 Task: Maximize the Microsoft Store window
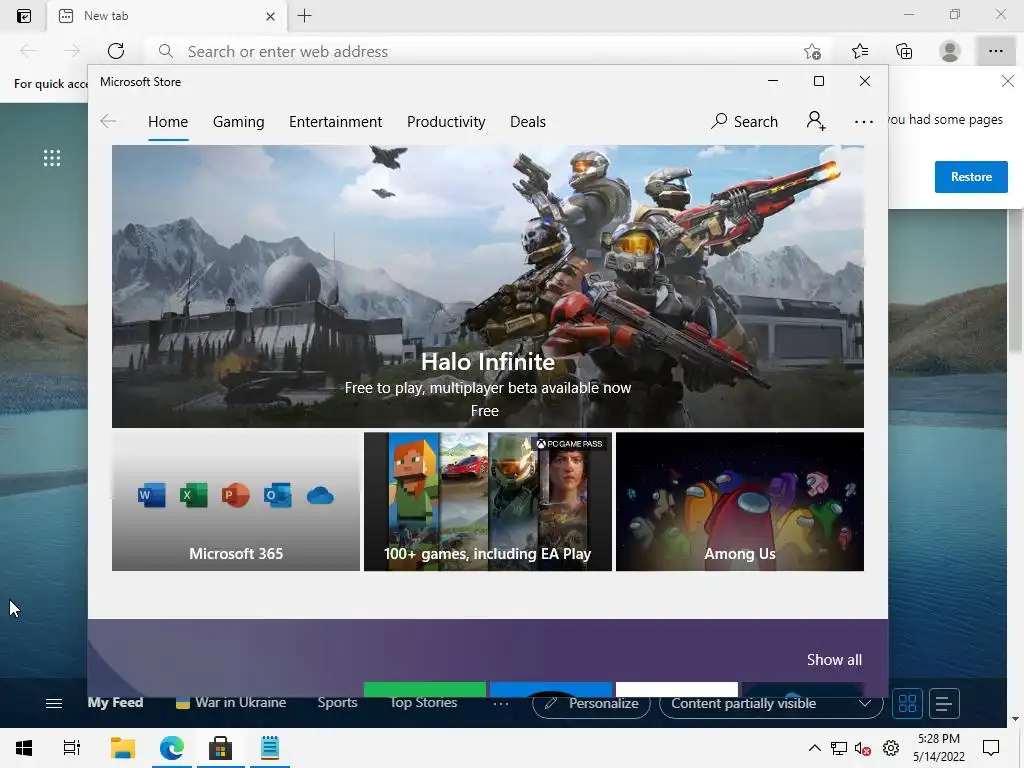pyautogui.click(x=818, y=81)
